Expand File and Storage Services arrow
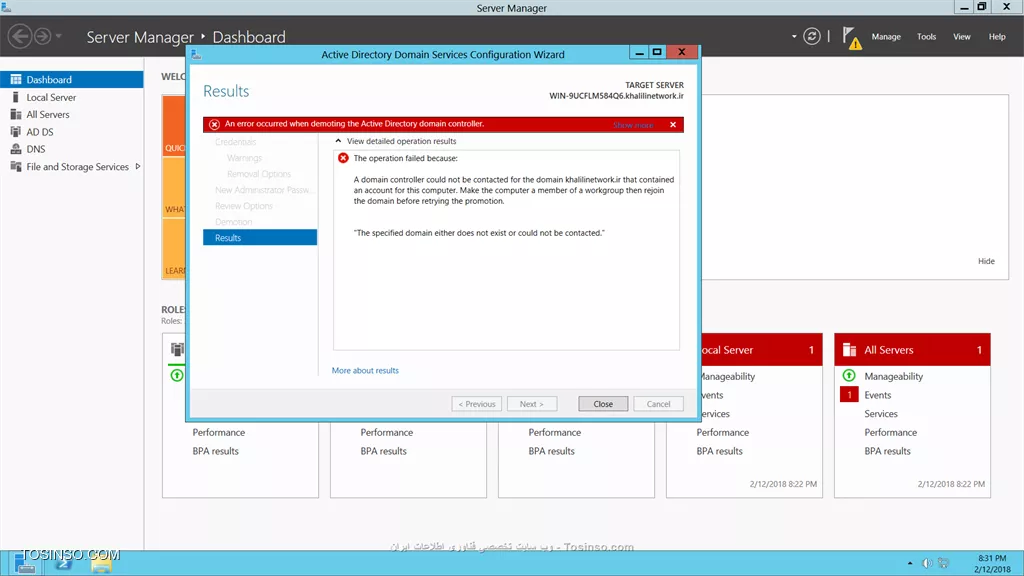The height and width of the screenshot is (576, 1024). point(138,167)
